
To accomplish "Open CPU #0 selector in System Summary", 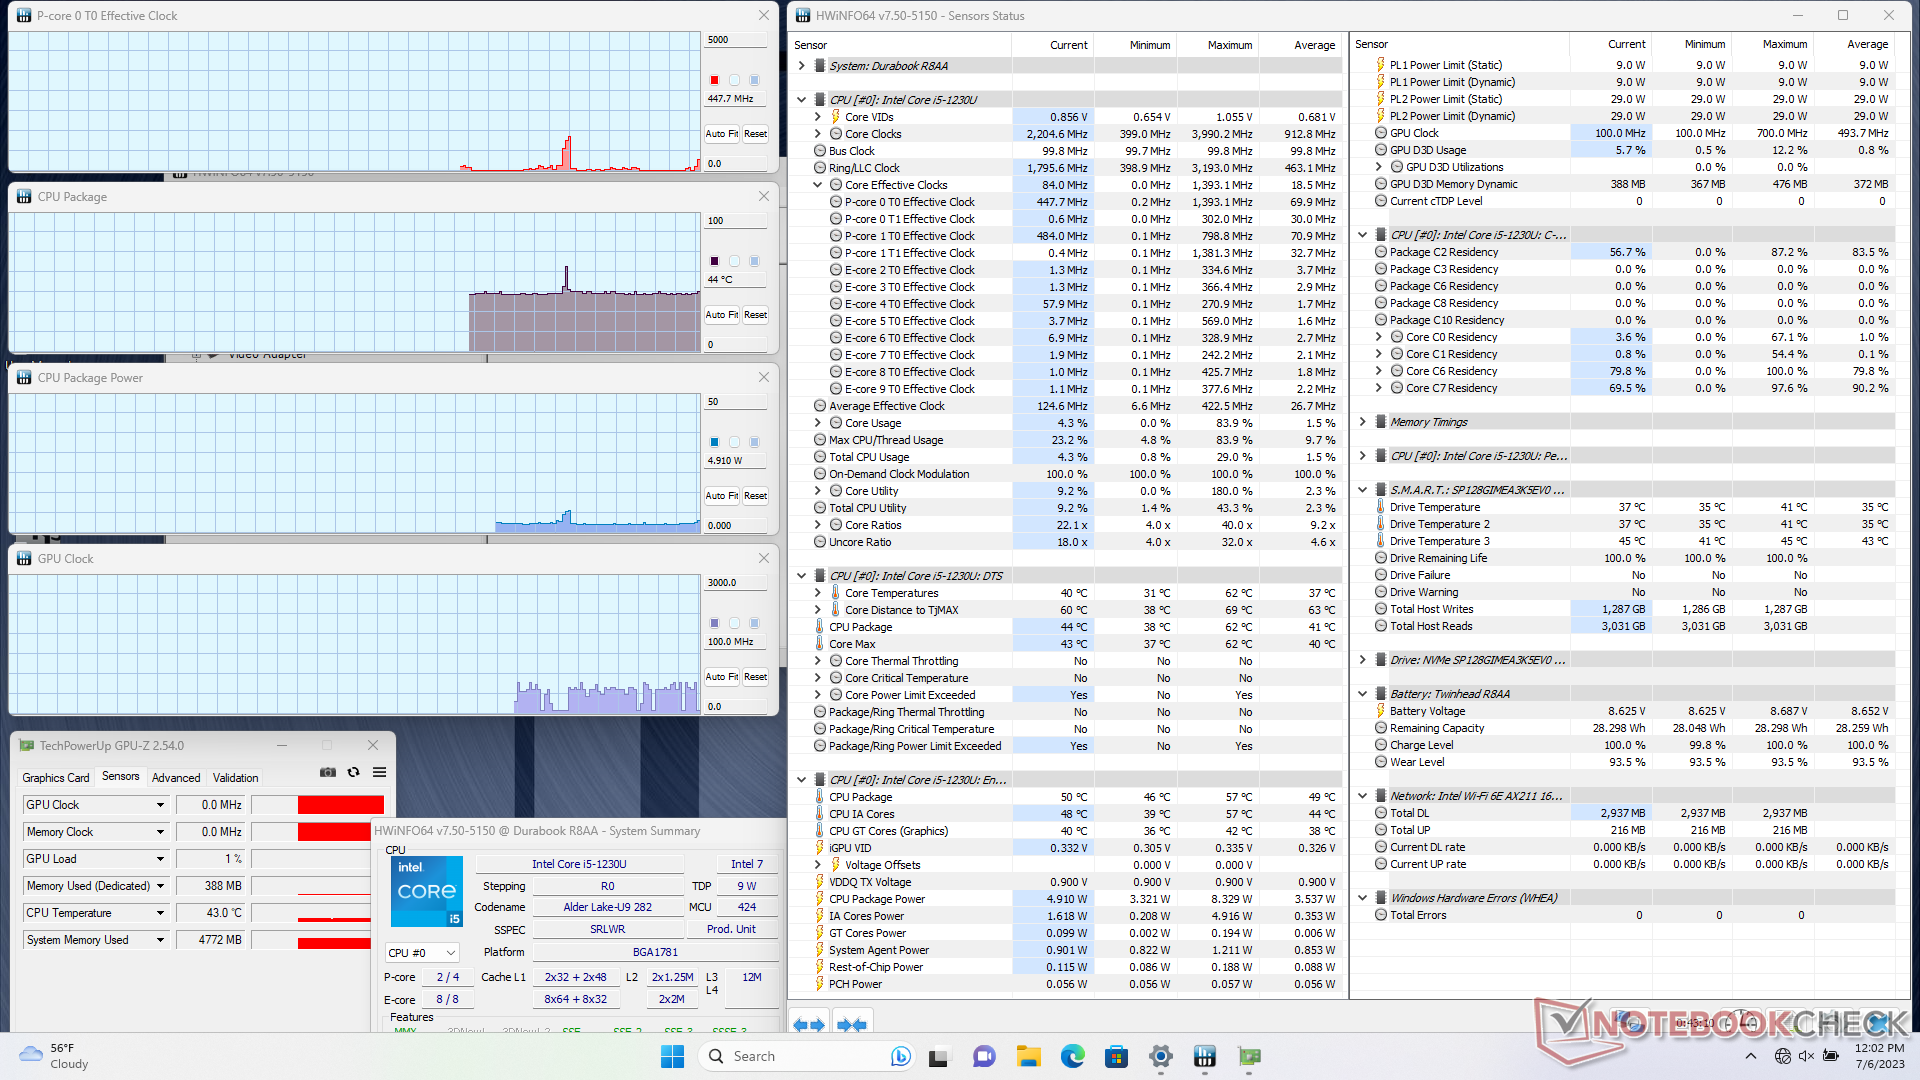I will click(422, 953).
